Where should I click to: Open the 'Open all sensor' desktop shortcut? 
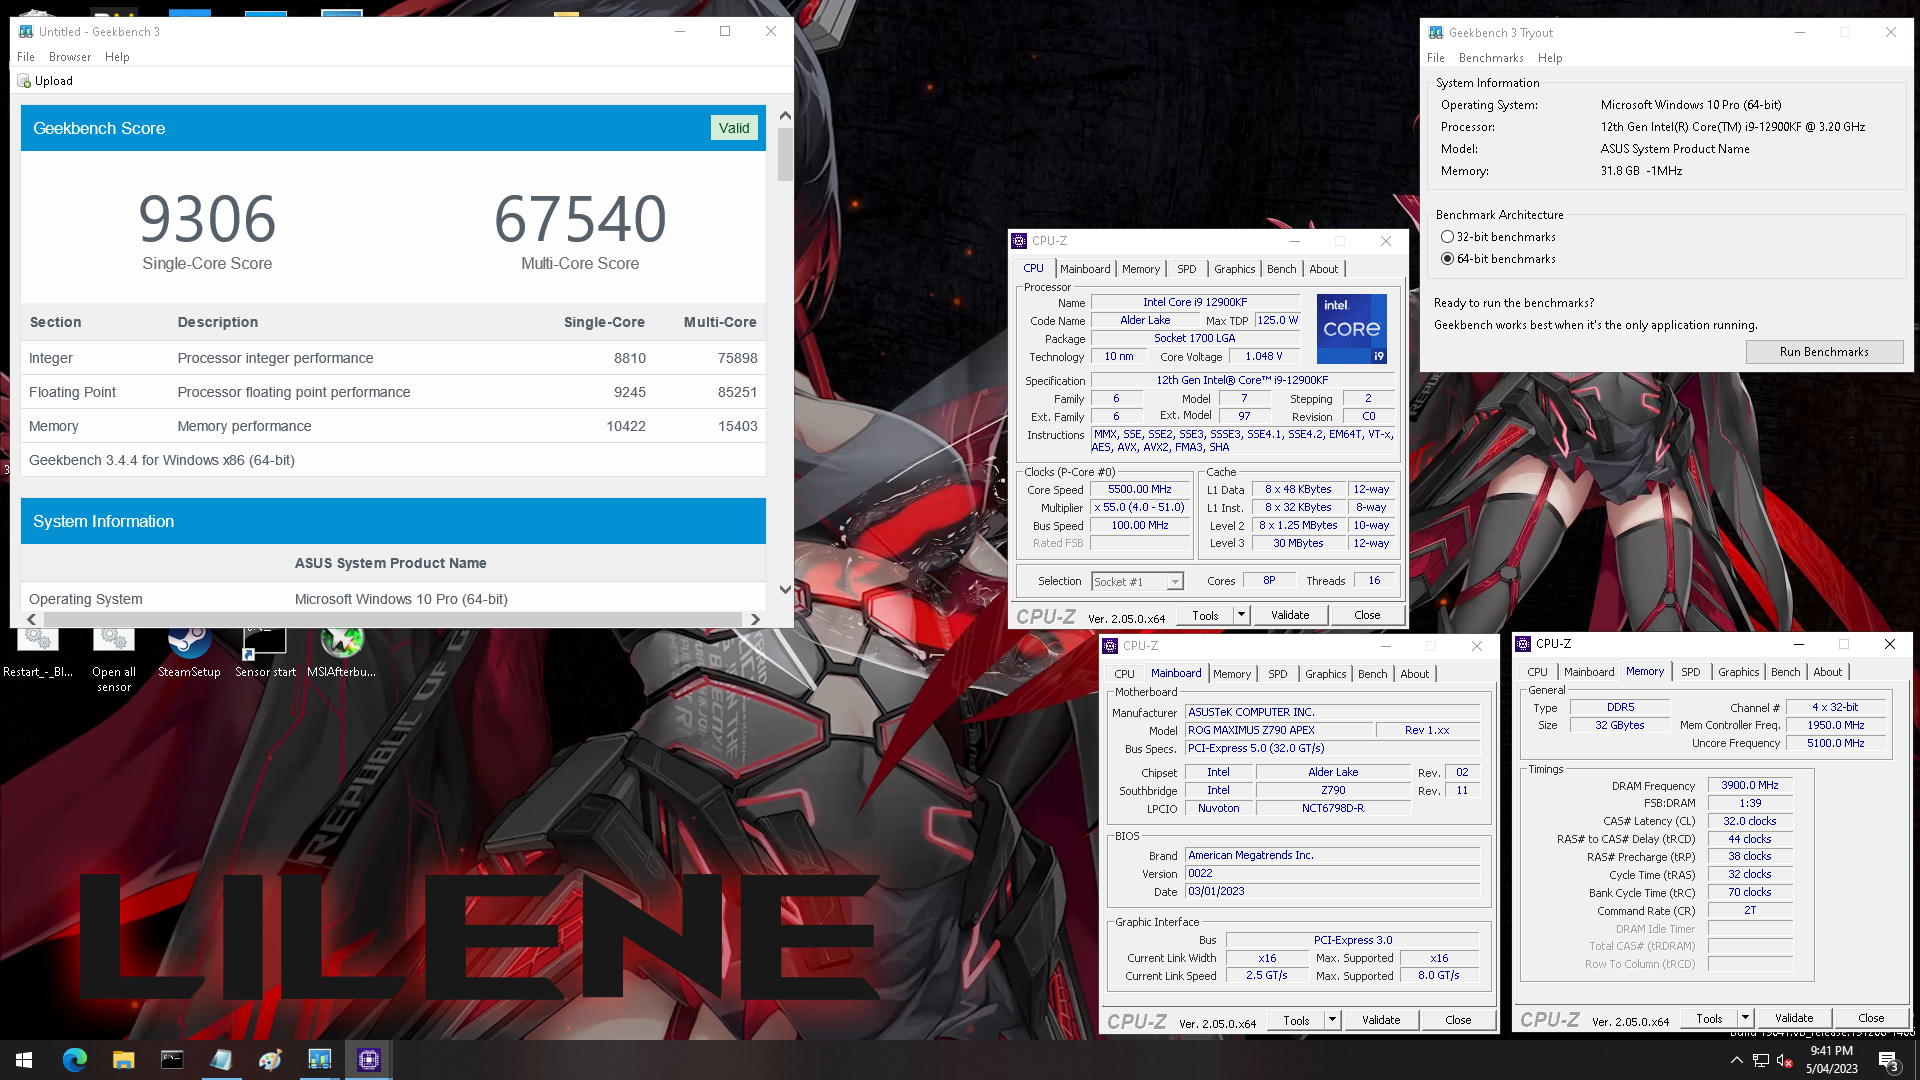click(114, 659)
